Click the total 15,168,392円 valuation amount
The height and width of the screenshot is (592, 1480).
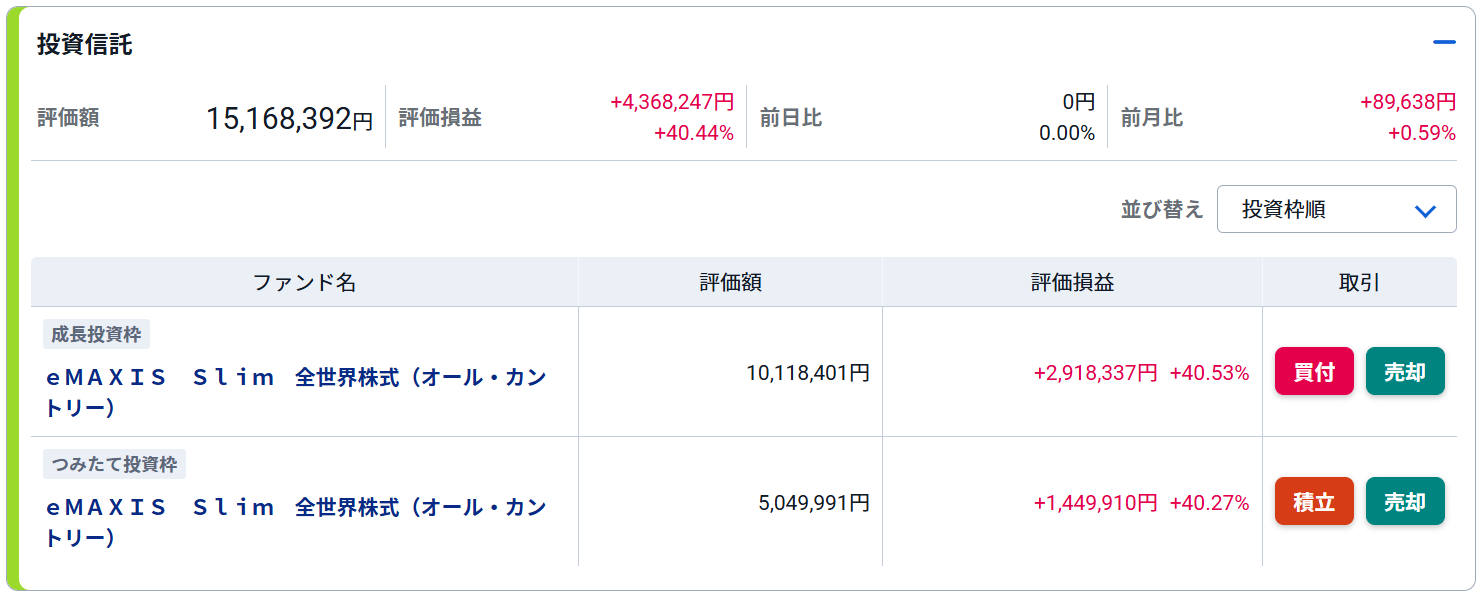tap(289, 119)
